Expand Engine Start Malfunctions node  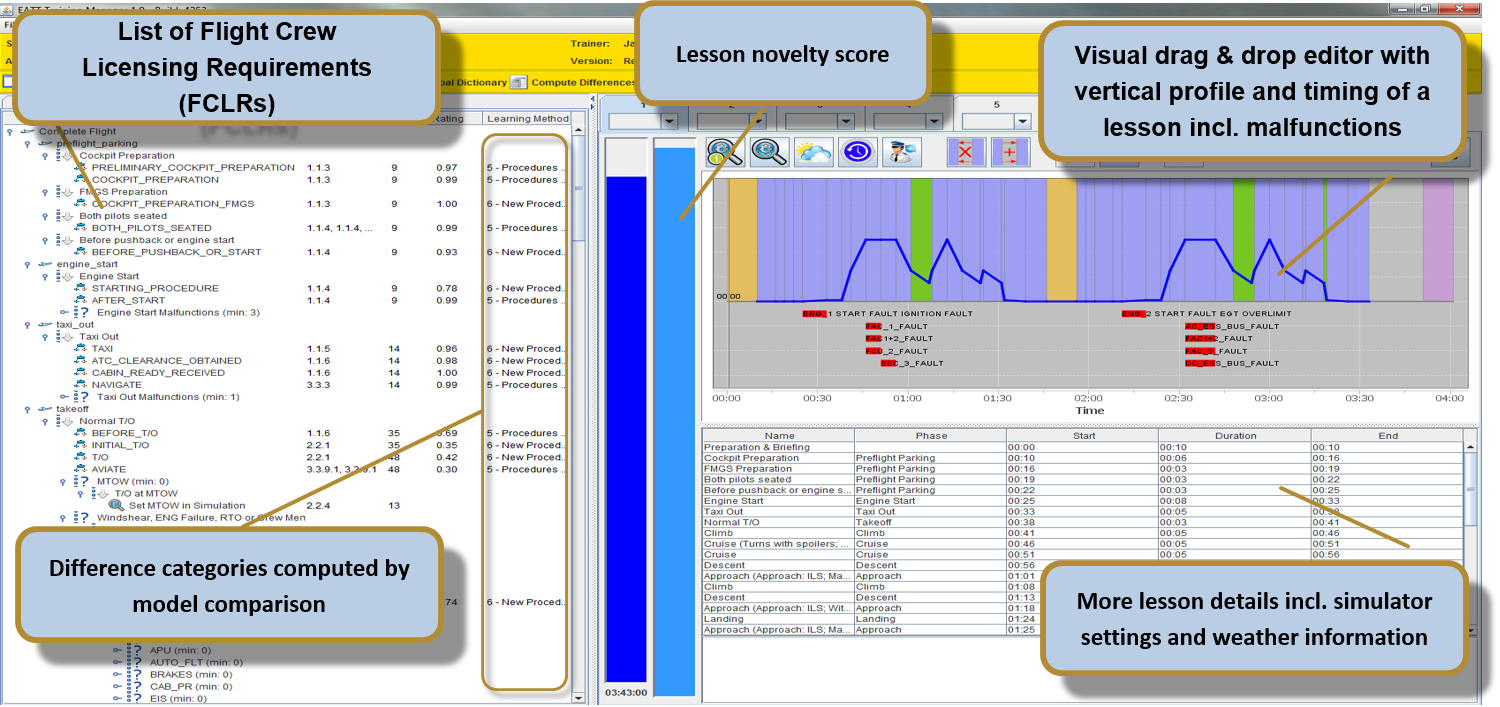click(x=62, y=313)
